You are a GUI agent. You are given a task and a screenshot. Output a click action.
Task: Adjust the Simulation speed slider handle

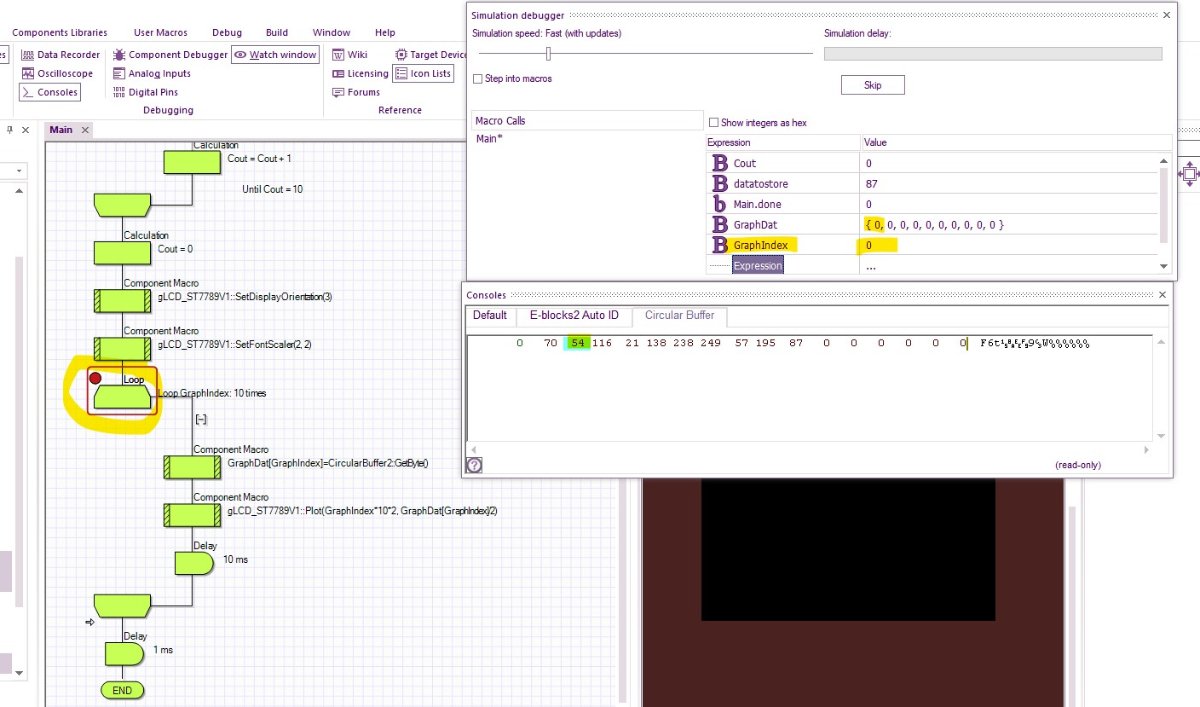(x=548, y=54)
